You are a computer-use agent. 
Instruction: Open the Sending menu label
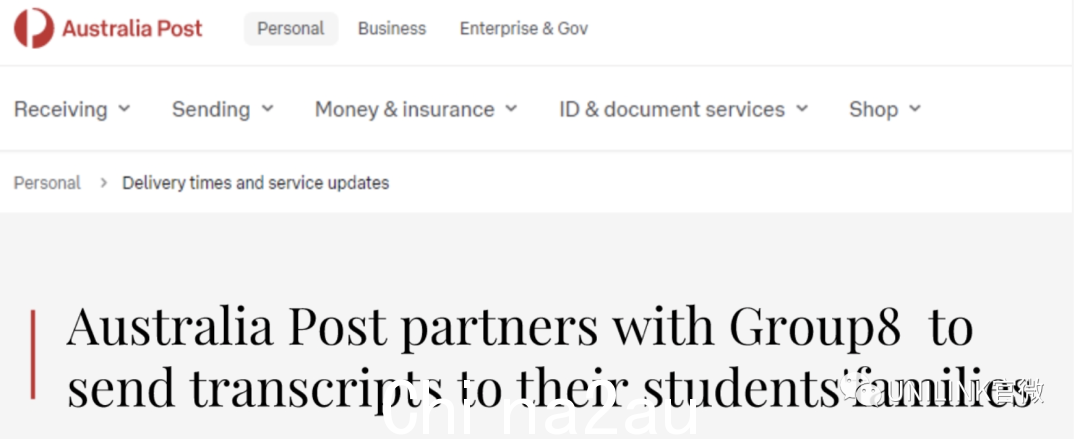tap(211, 109)
